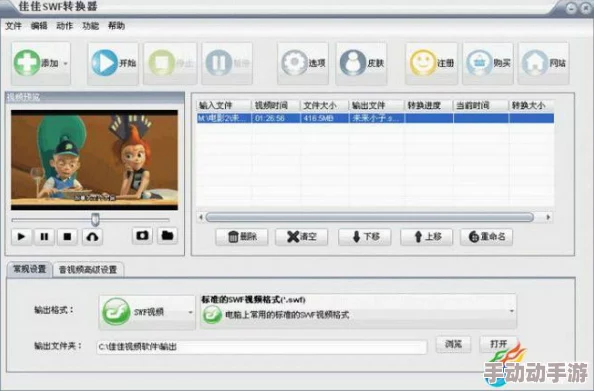Screen dimensions: 594x391
Task: Play the video preview
Action: (x=21, y=237)
